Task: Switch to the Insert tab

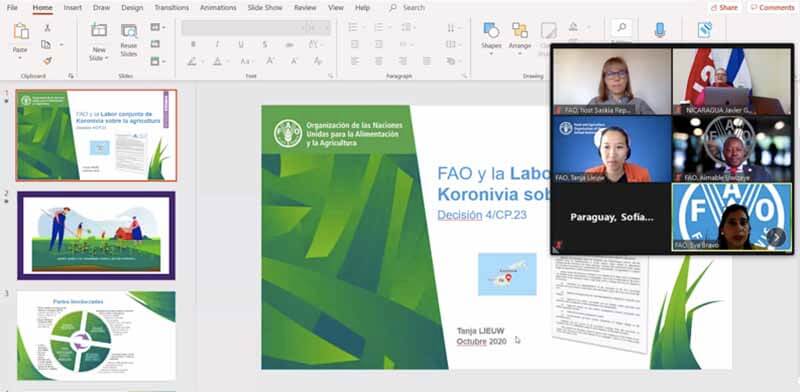Action: pyautogui.click(x=72, y=8)
